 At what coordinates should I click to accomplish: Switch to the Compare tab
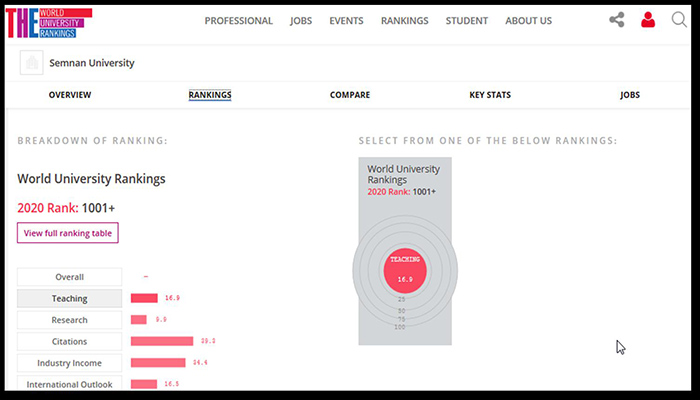[x=350, y=95]
